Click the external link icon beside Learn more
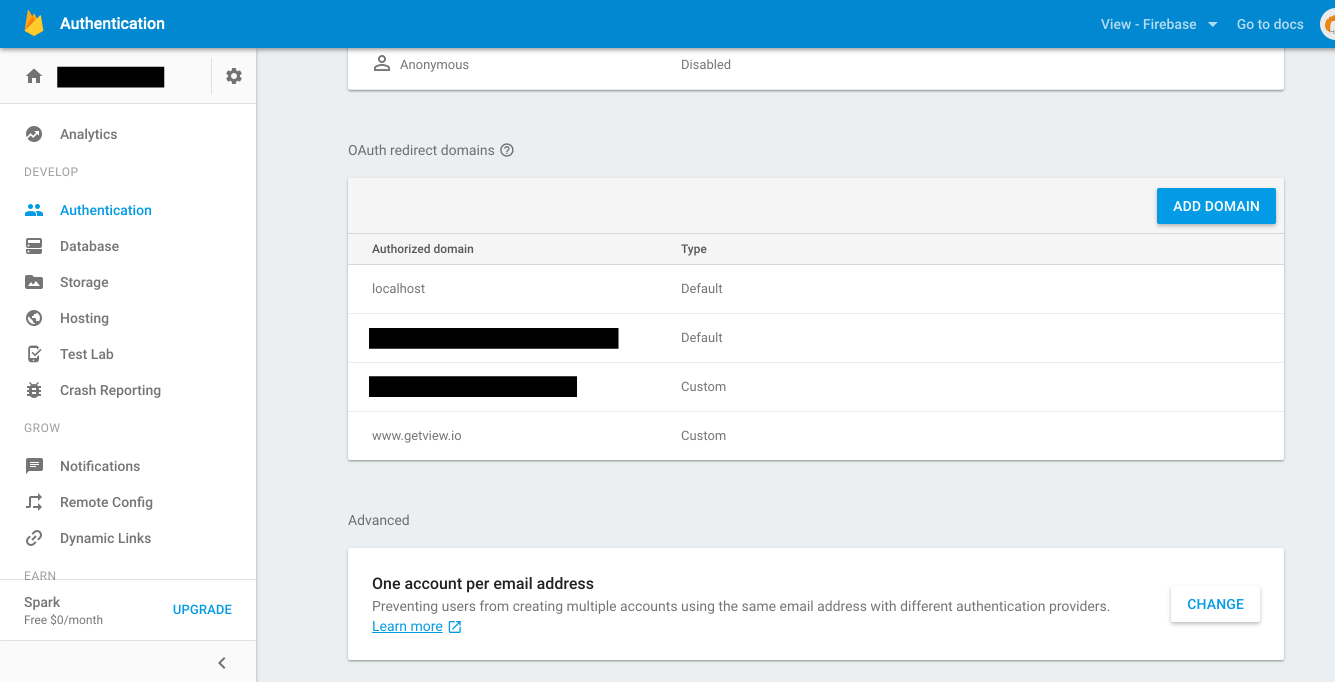1335x682 pixels. tap(455, 627)
